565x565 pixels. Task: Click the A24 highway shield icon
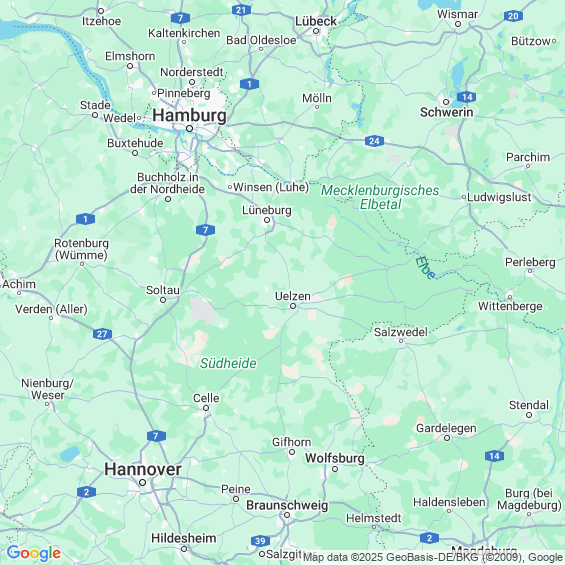pos(374,141)
